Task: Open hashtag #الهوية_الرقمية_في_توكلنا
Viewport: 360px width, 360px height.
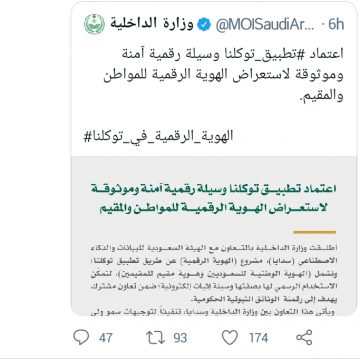Action: tap(158, 136)
